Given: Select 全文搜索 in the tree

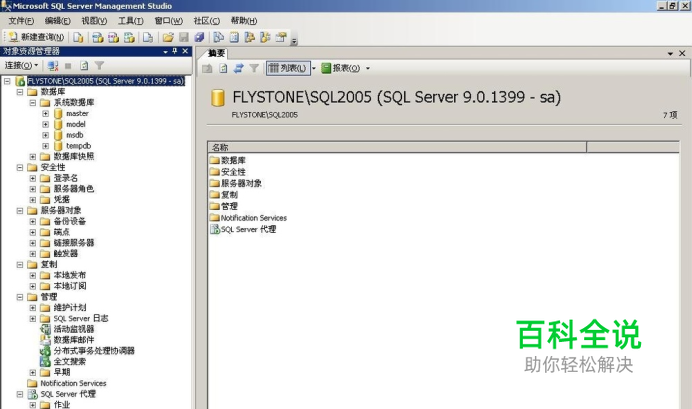Looking at the screenshot, I should tap(69, 362).
